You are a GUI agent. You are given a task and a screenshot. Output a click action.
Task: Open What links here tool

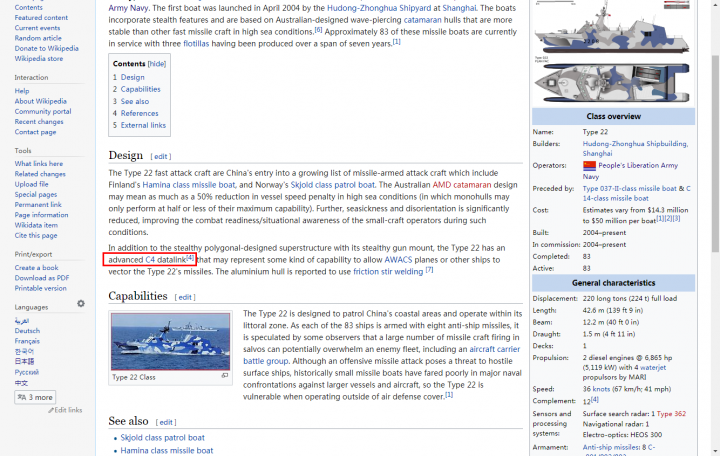coord(39,163)
